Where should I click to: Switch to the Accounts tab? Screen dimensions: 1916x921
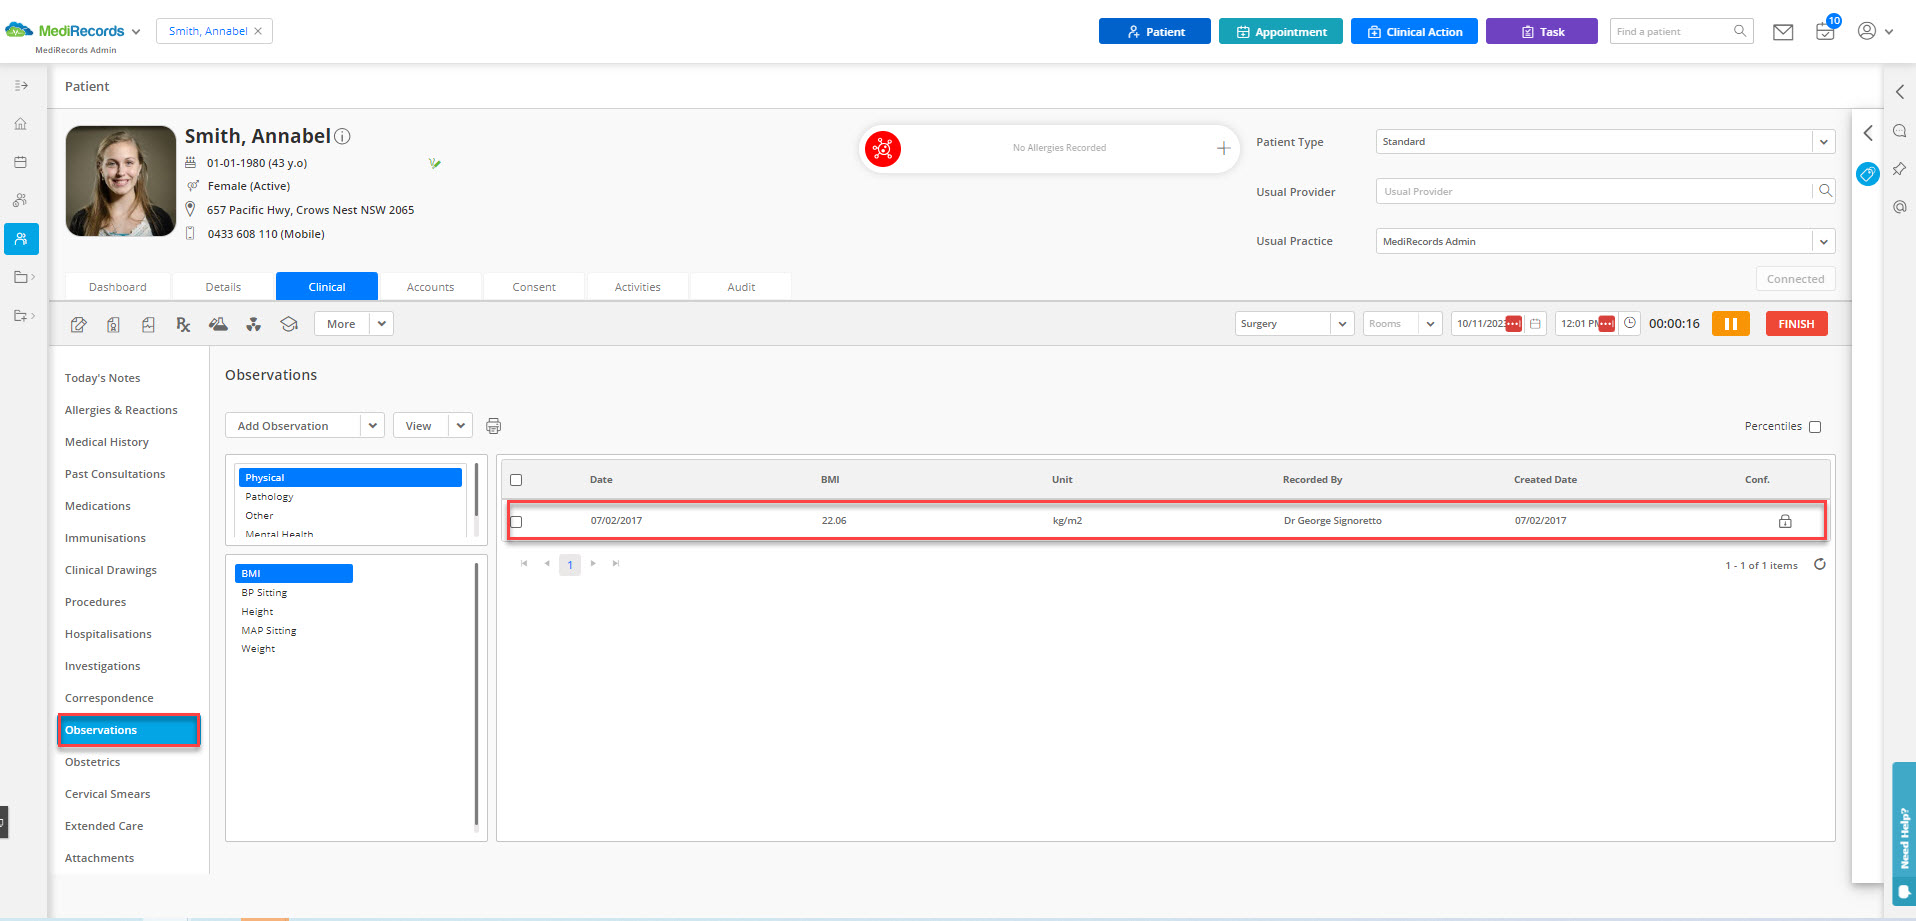click(430, 287)
